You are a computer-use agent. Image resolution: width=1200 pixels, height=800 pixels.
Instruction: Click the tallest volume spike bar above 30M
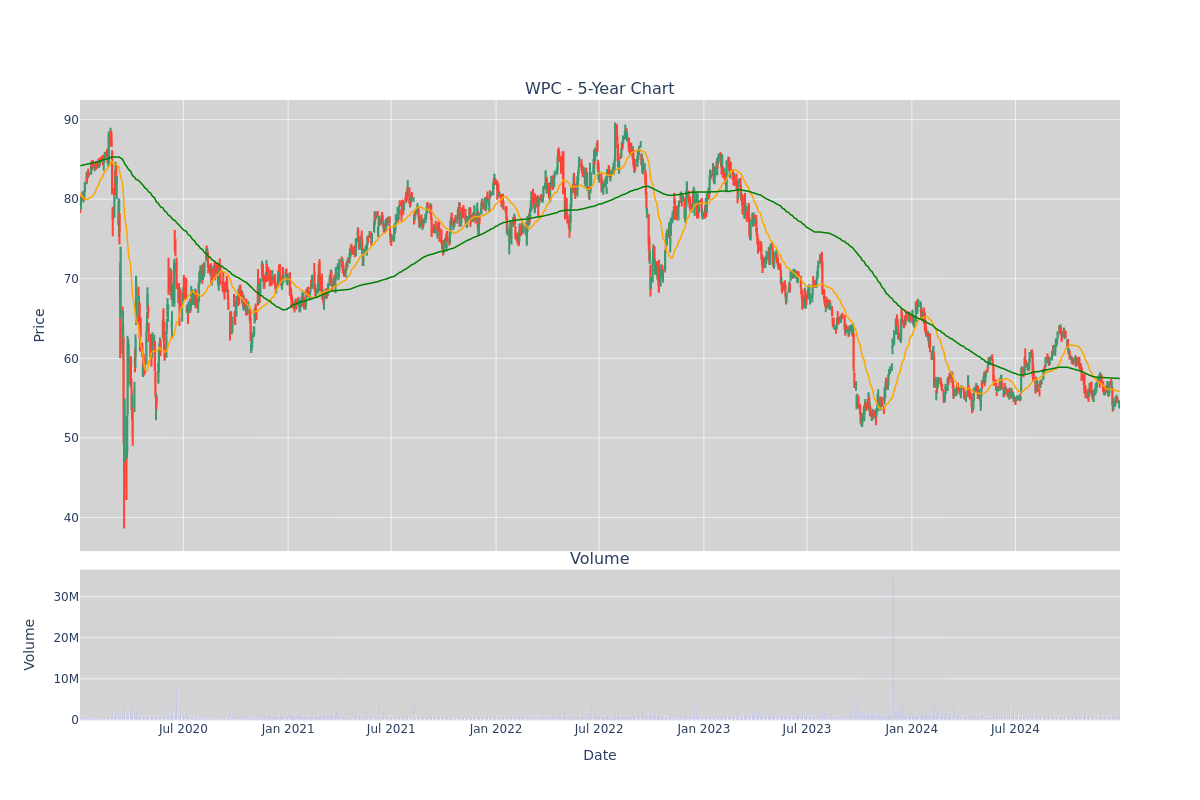[893, 650]
